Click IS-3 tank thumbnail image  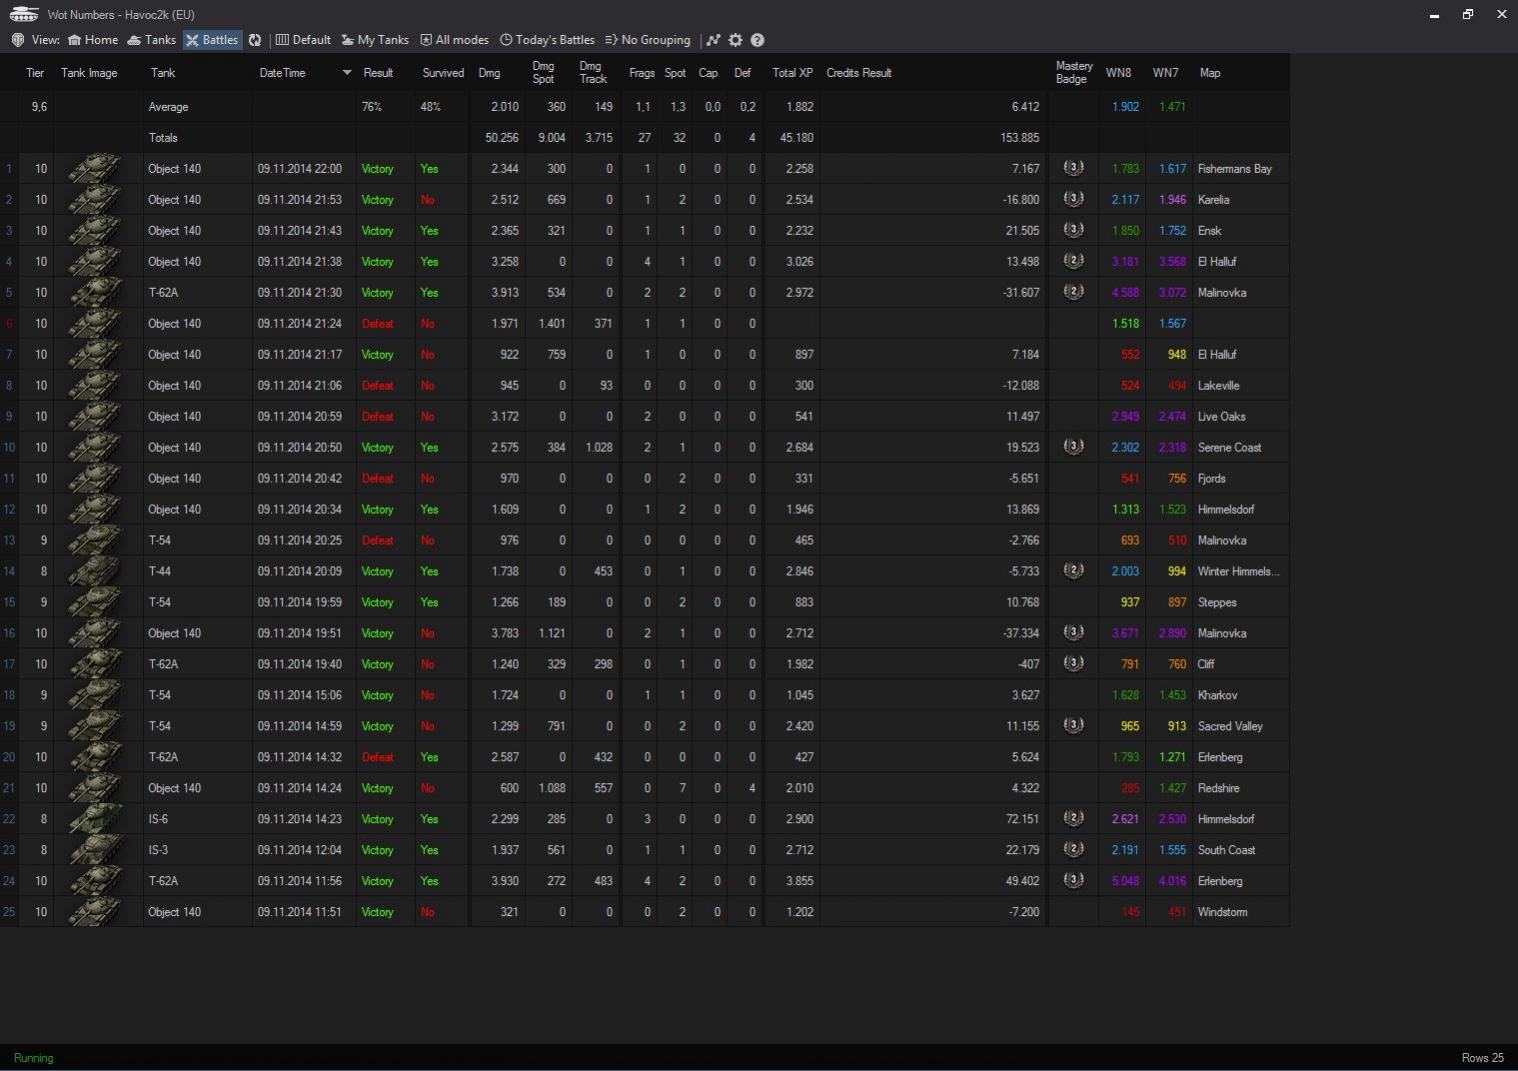coord(95,850)
